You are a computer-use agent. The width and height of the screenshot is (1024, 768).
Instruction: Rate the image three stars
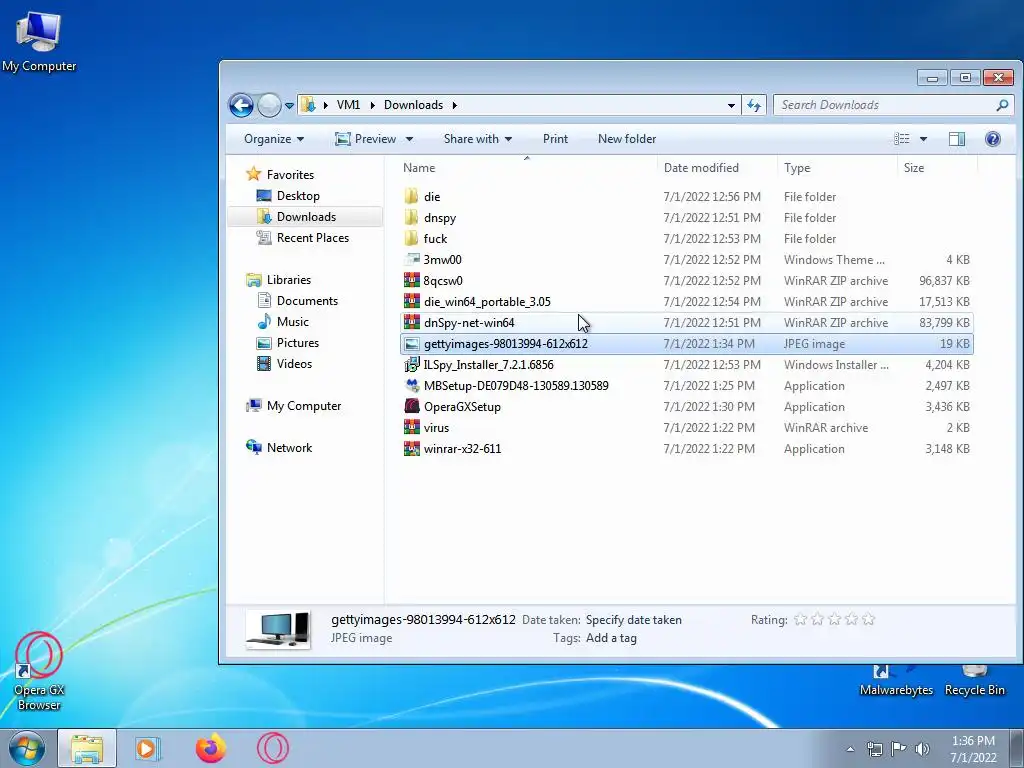coord(834,619)
